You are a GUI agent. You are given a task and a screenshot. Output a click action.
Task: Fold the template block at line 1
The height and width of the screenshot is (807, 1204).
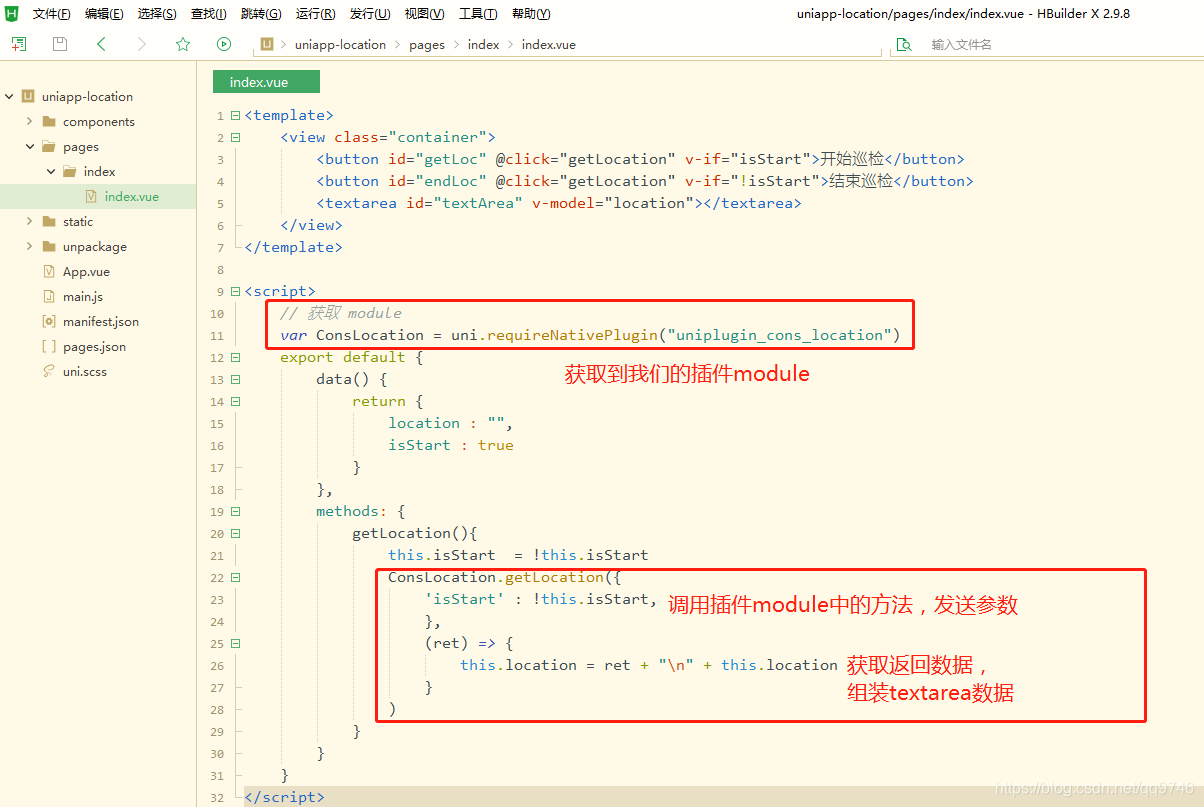pyautogui.click(x=235, y=116)
